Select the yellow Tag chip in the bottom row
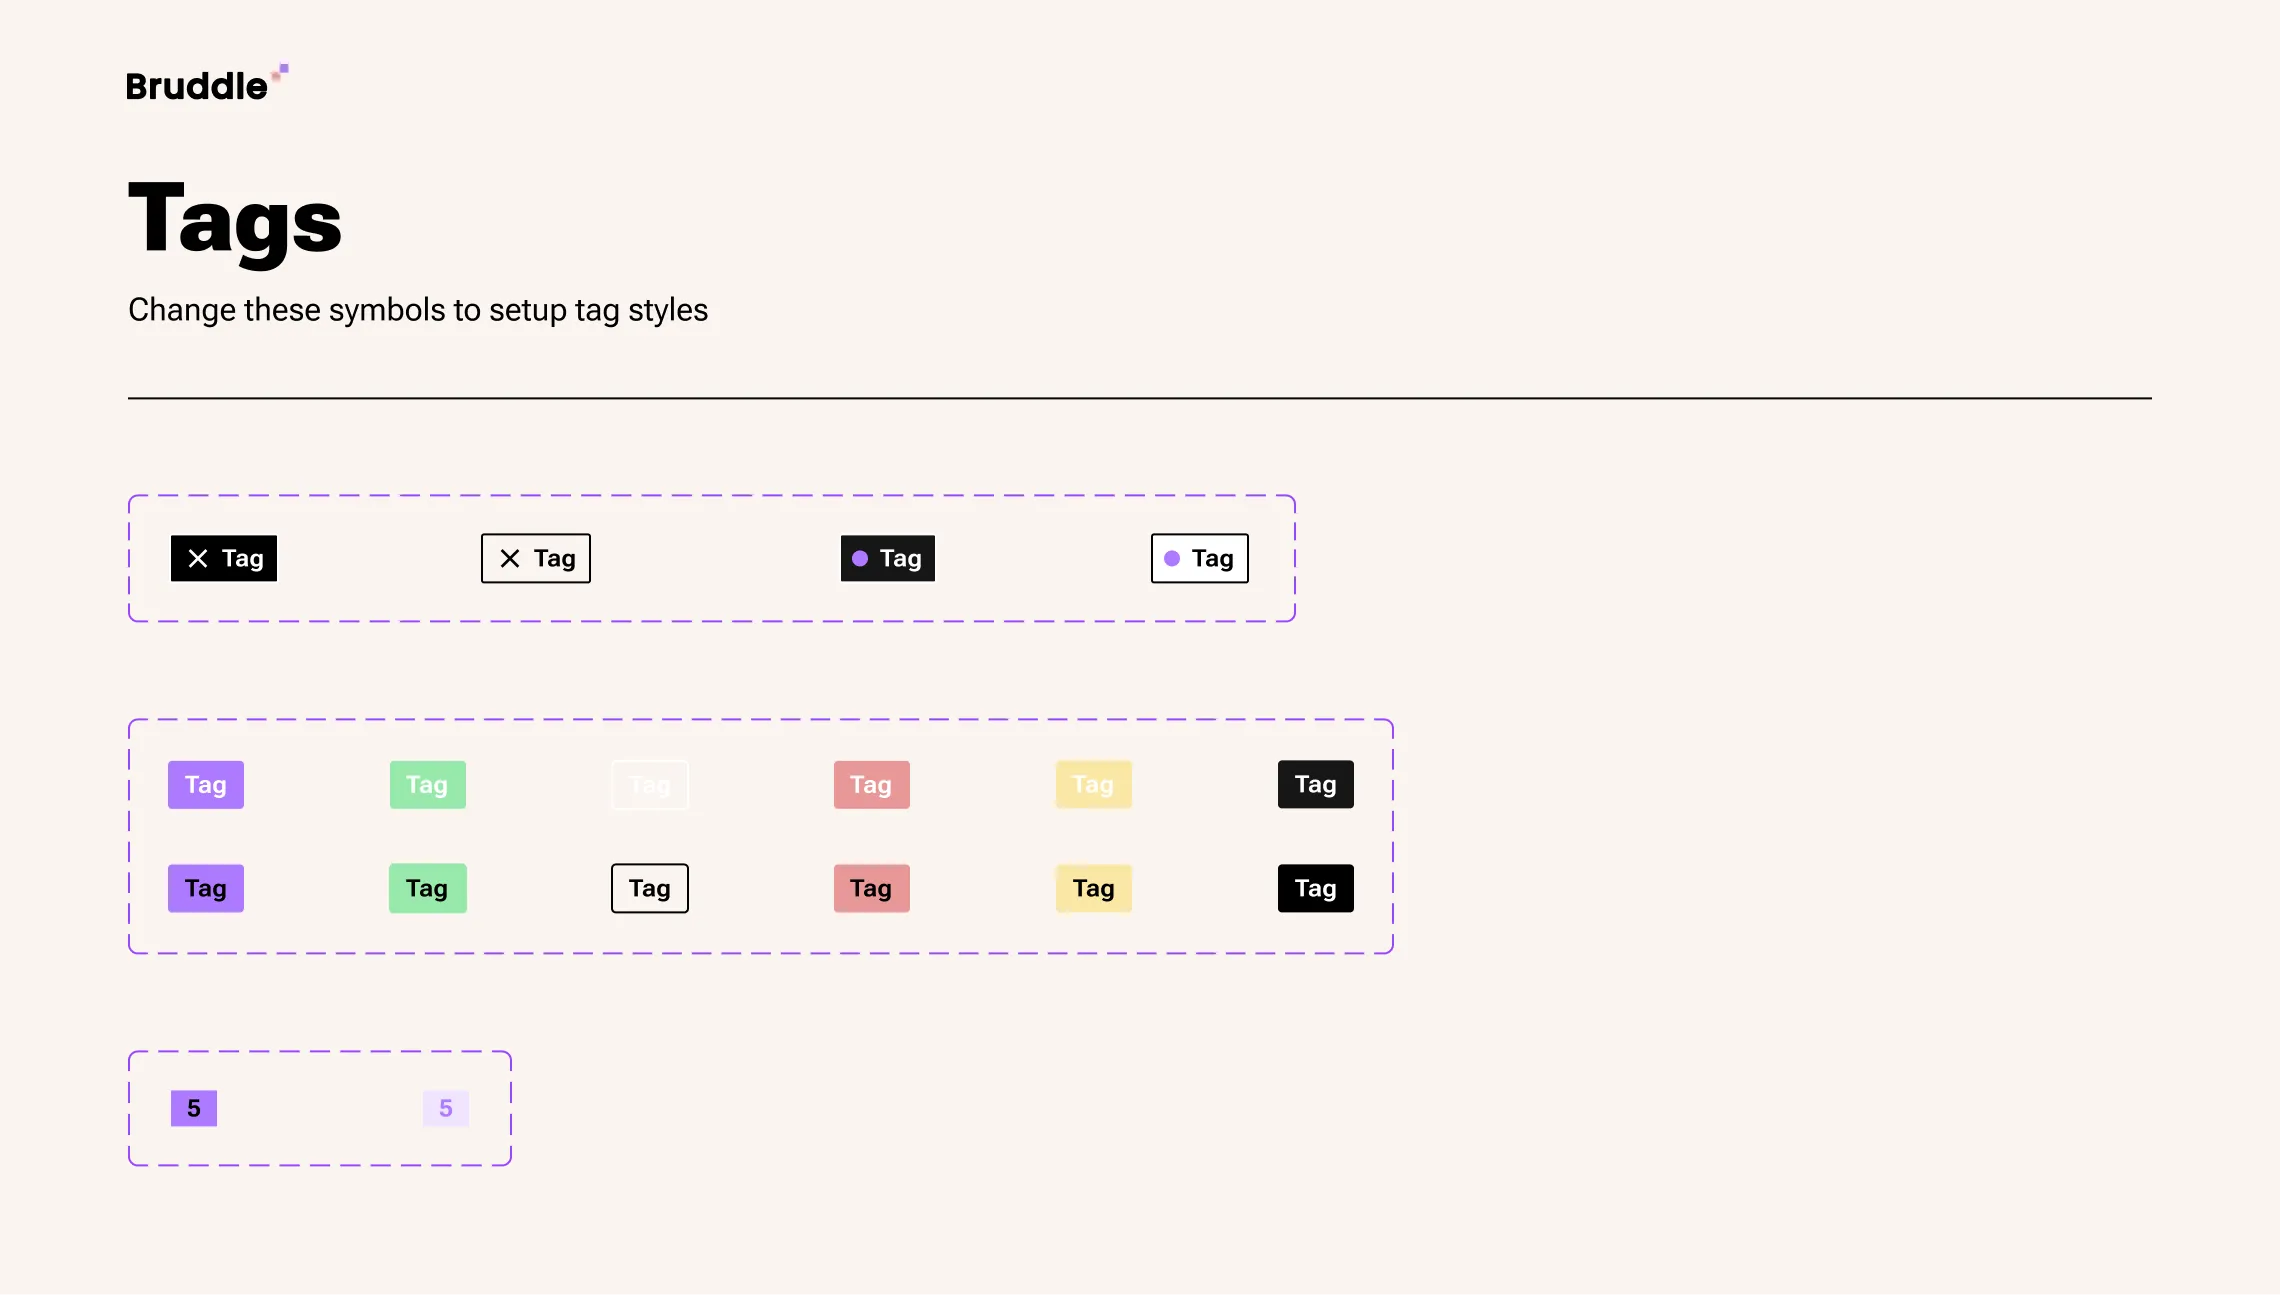 point(1092,887)
